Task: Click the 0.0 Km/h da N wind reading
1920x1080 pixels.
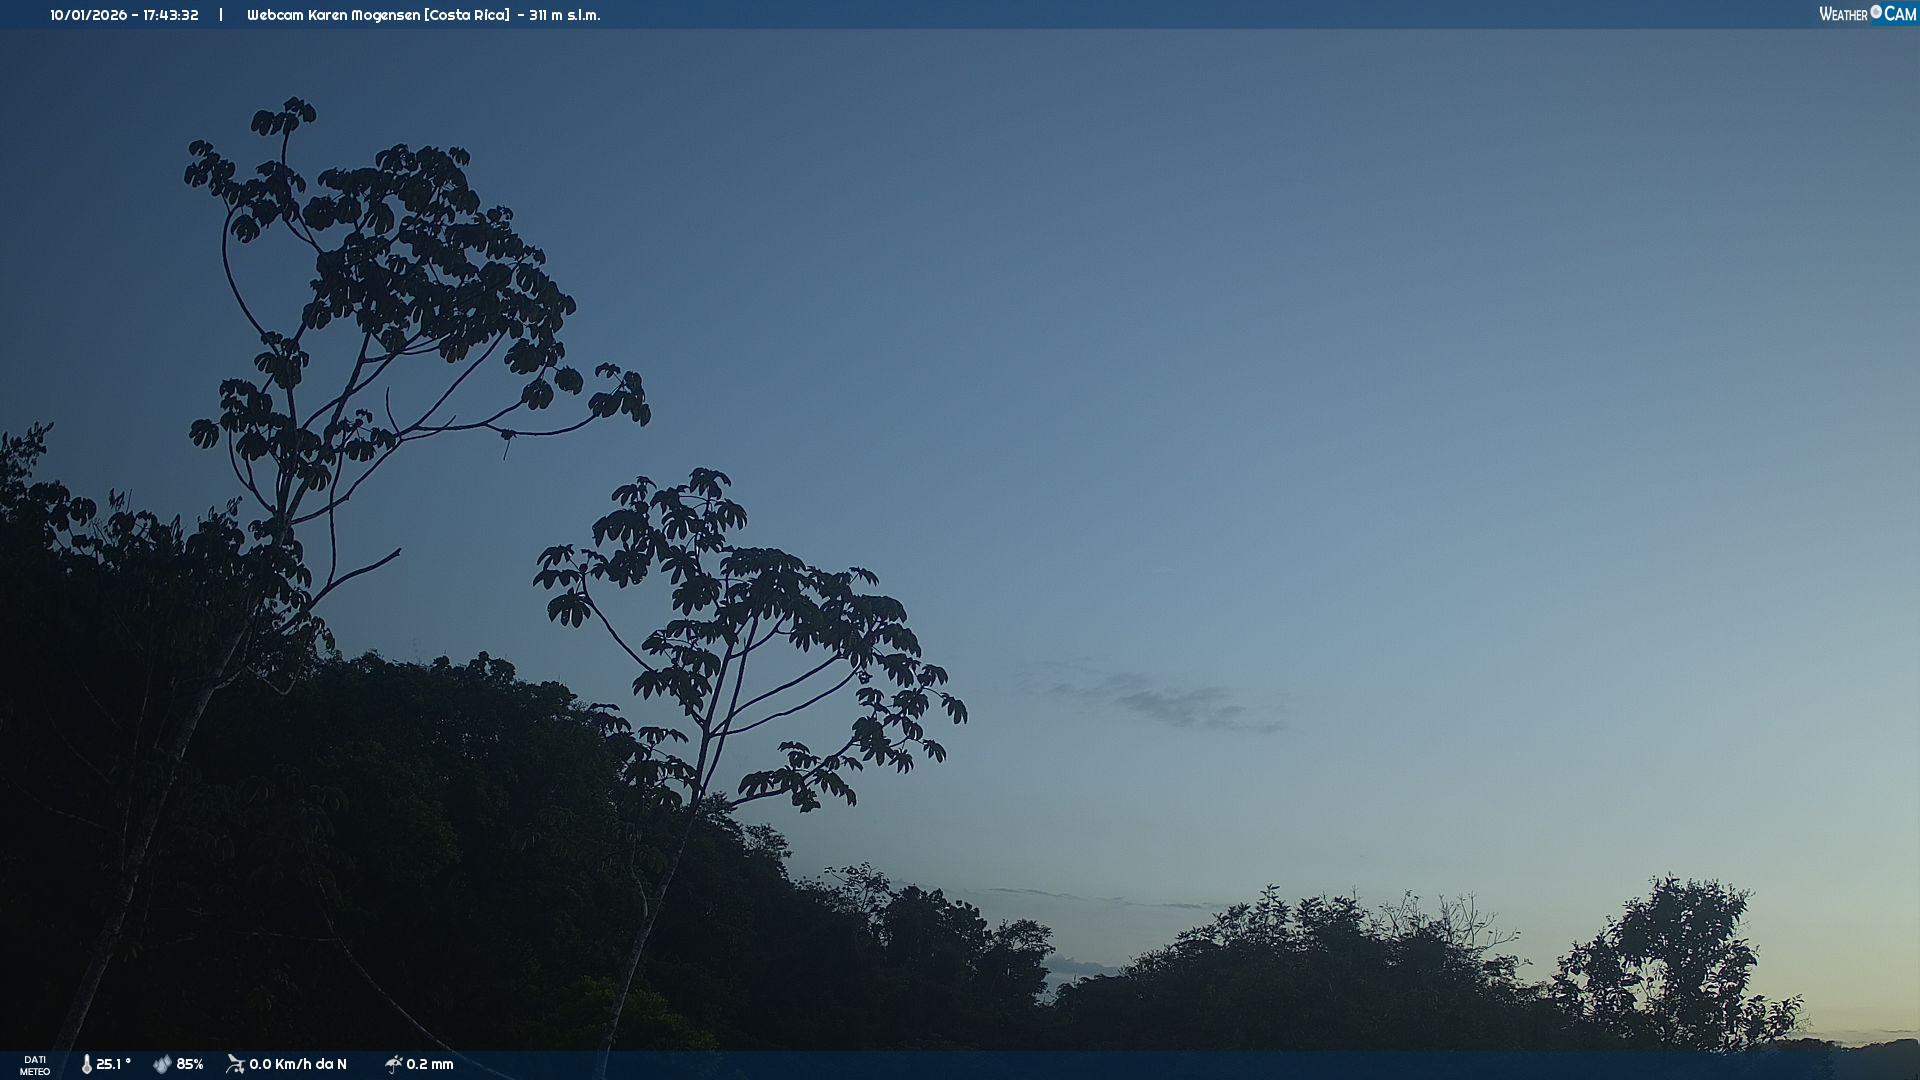Action: pyautogui.click(x=298, y=1064)
